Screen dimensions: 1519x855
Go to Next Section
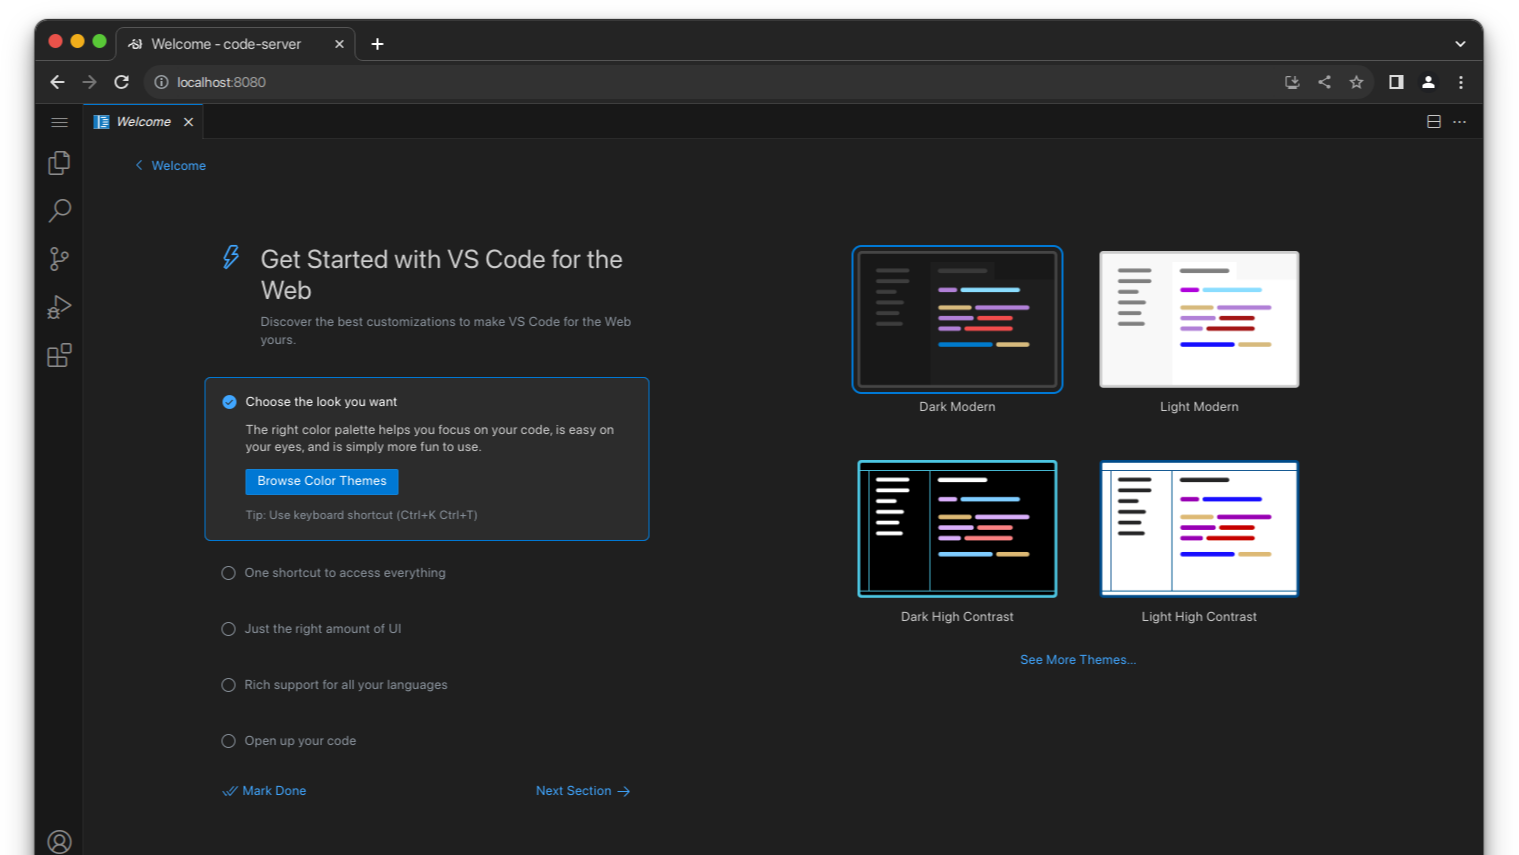click(583, 791)
